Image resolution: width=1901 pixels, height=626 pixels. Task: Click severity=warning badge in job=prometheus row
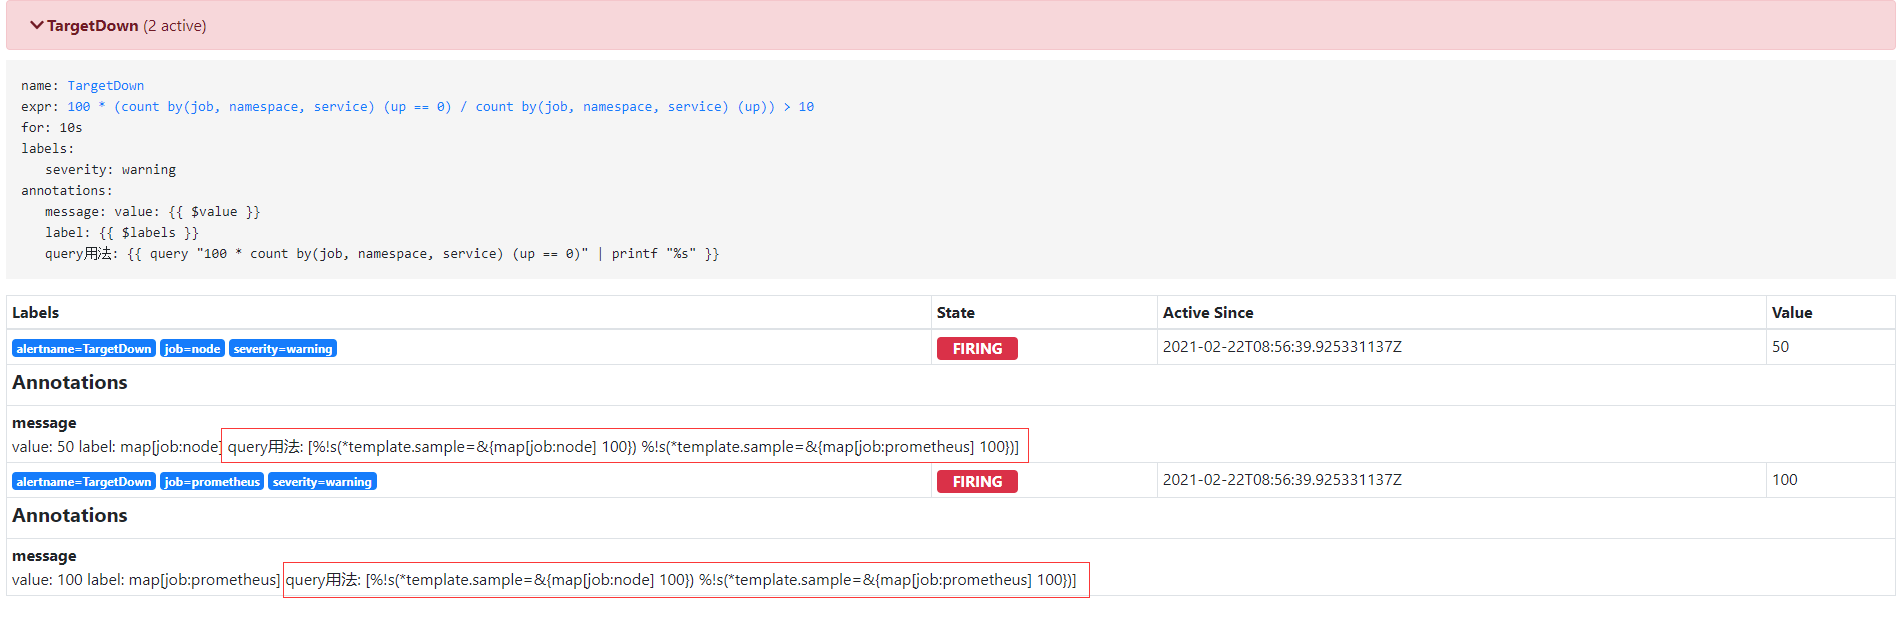(x=322, y=482)
